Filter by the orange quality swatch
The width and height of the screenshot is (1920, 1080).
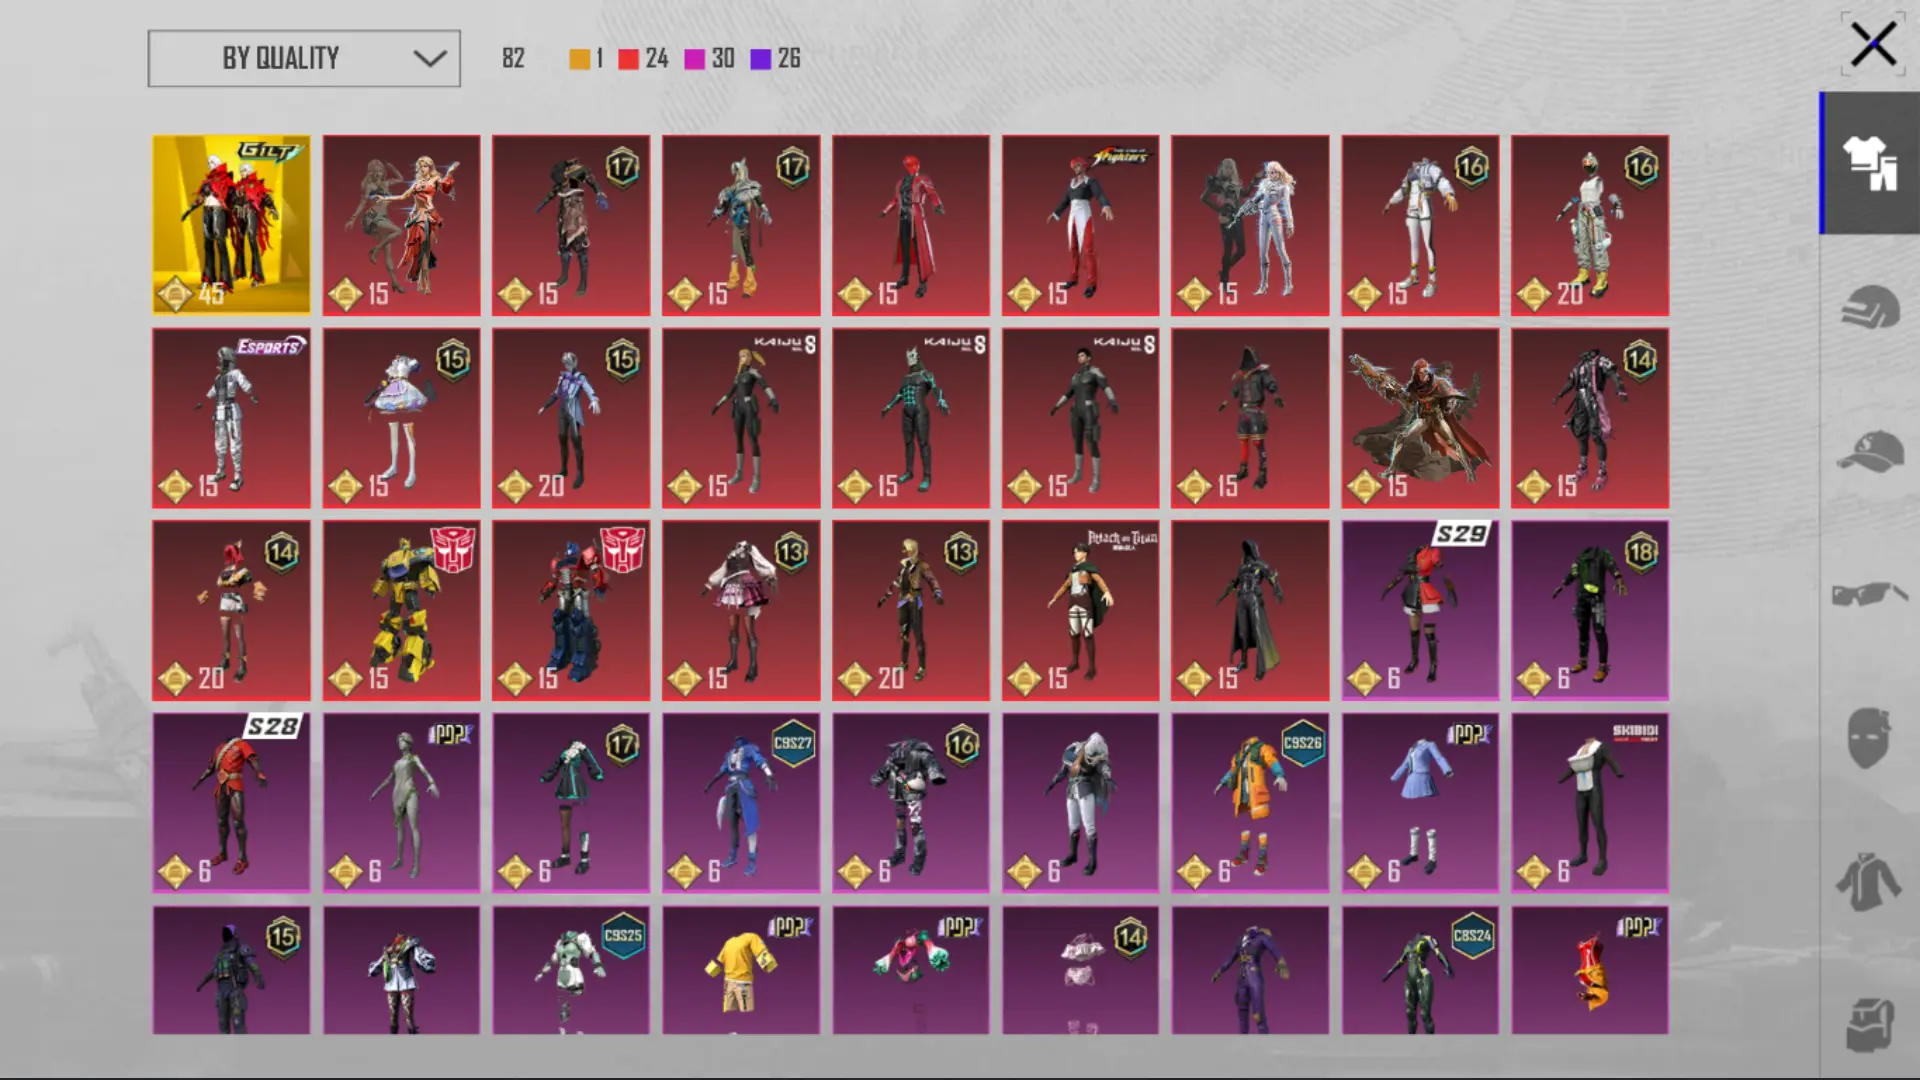(579, 59)
